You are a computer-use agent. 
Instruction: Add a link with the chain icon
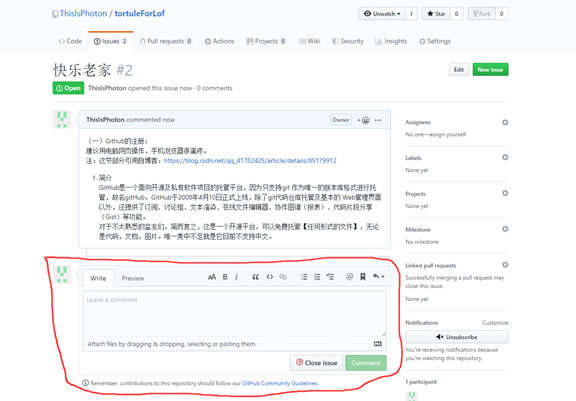click(283, 277)
